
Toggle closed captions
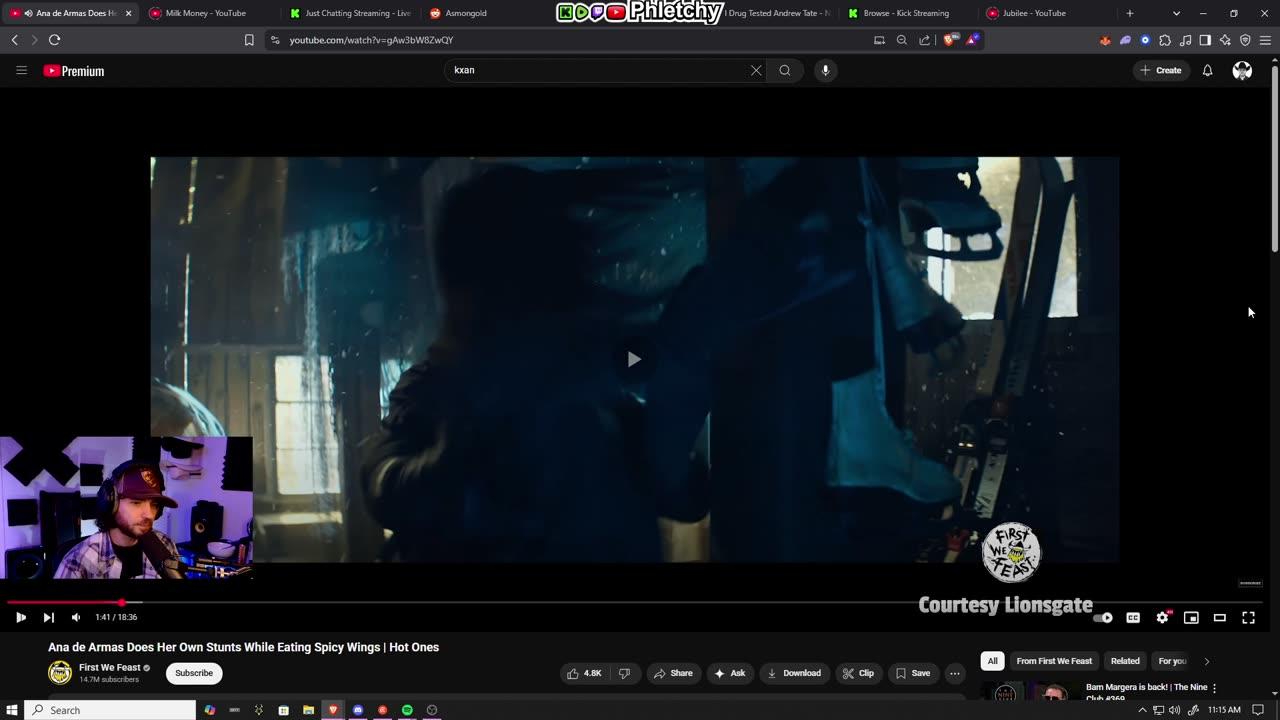coord(1133,618)
